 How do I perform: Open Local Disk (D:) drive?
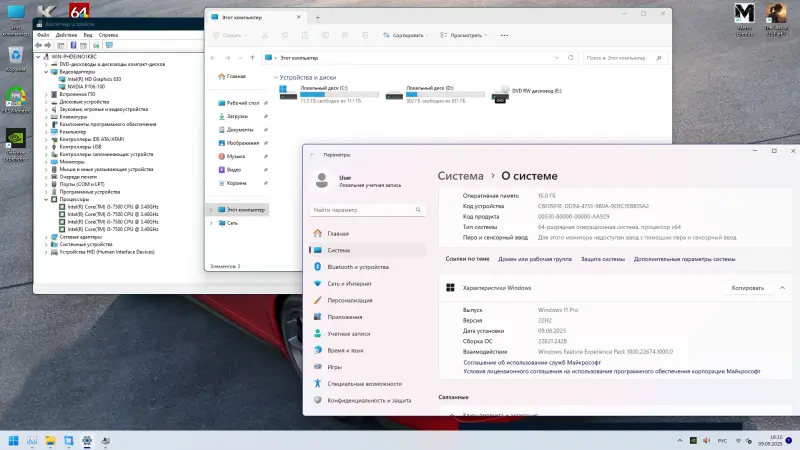435,94
